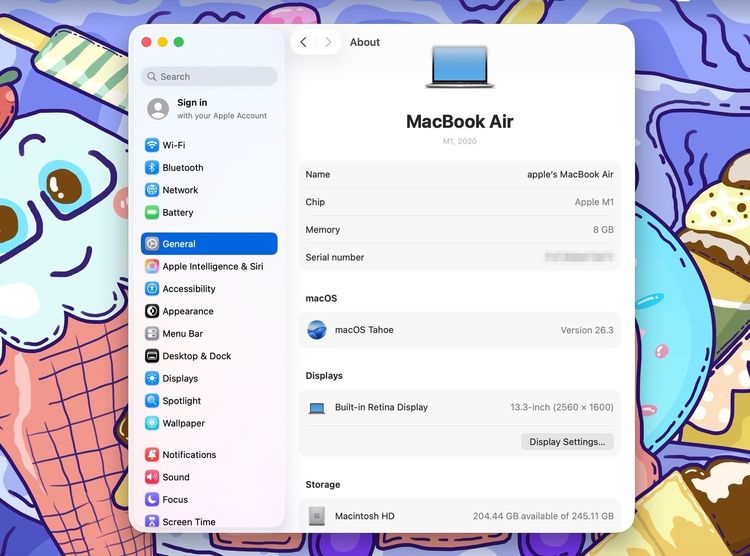
Task: Go forward with the right chevron button
Action: coord(328,42)
